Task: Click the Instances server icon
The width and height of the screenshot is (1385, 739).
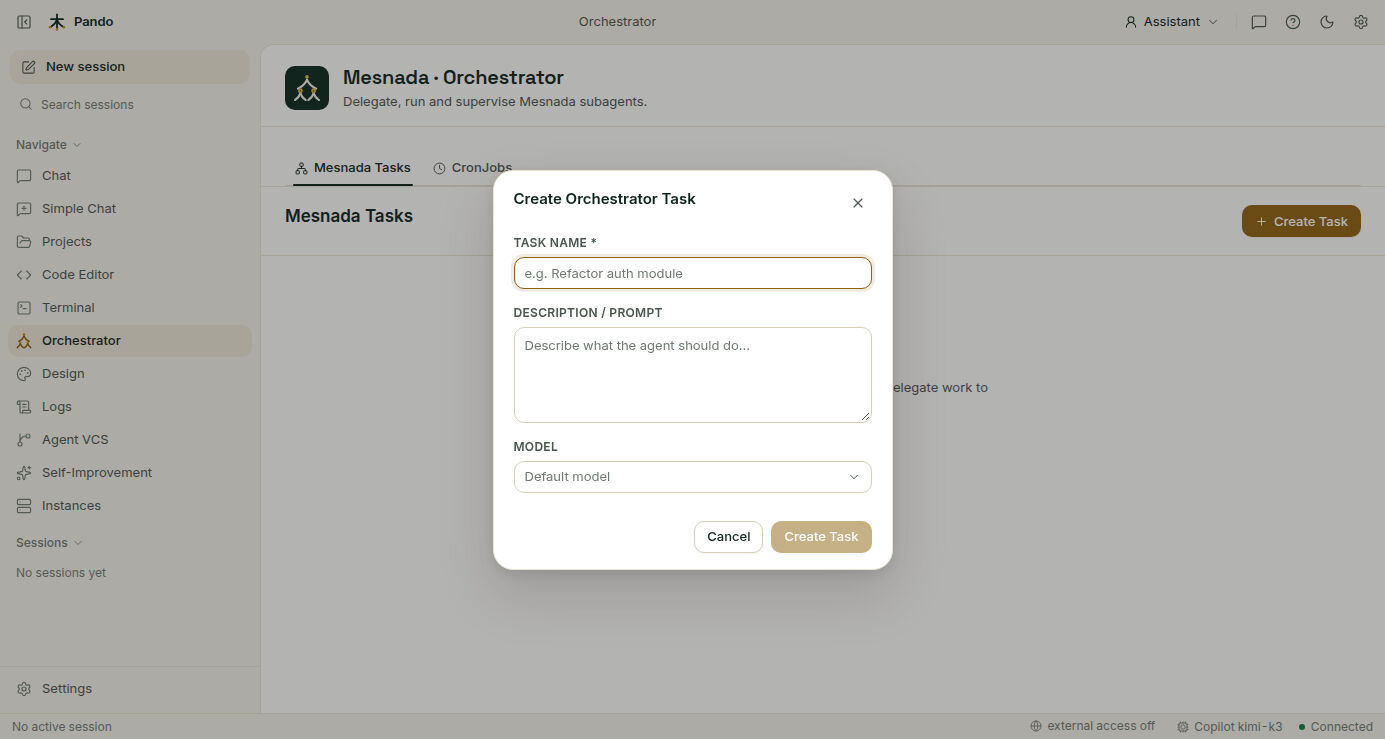Action: [x=24, y=506]
